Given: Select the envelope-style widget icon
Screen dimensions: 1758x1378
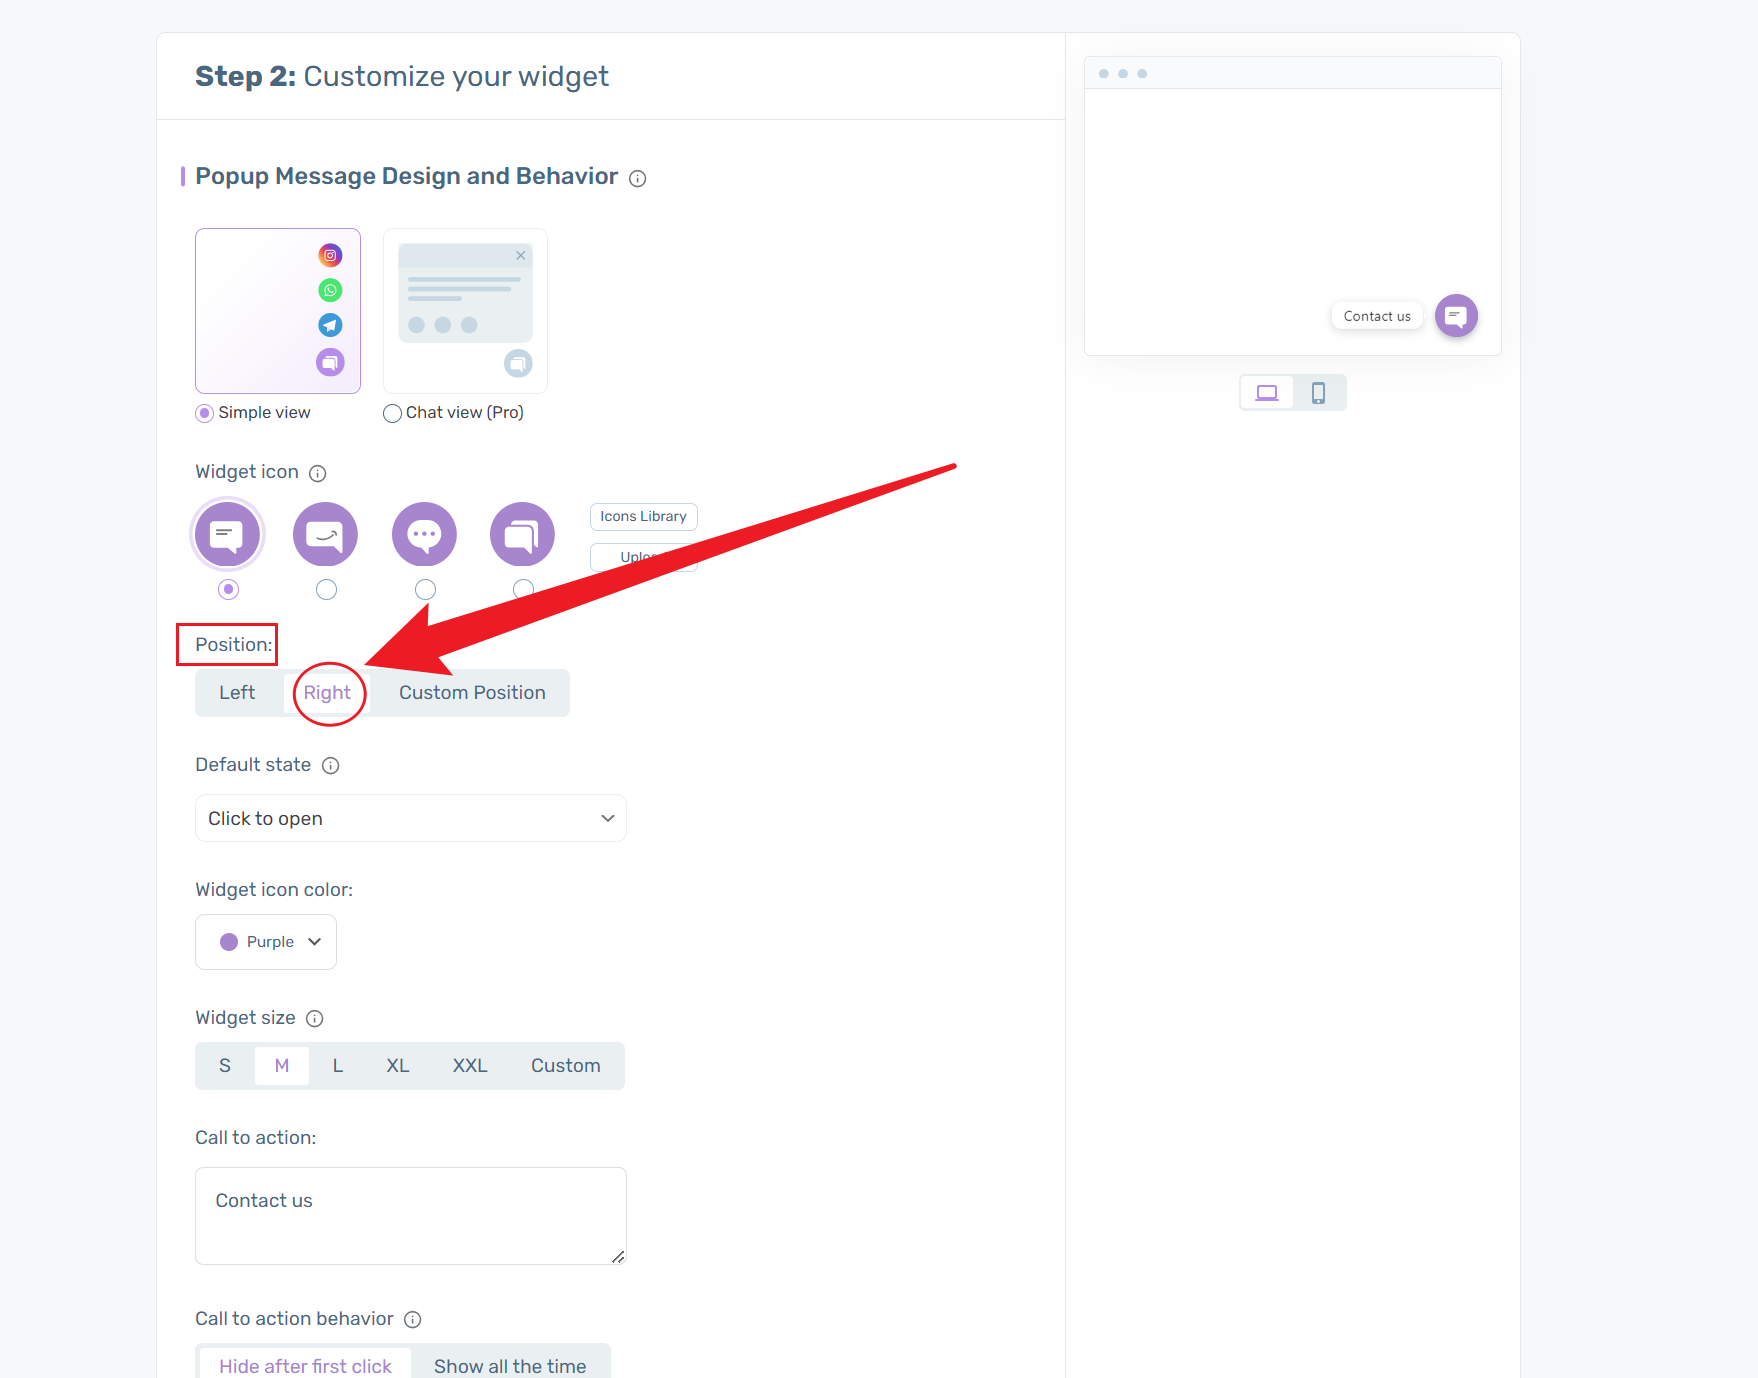Looking at the screenshot, I should tap(325, 534).
